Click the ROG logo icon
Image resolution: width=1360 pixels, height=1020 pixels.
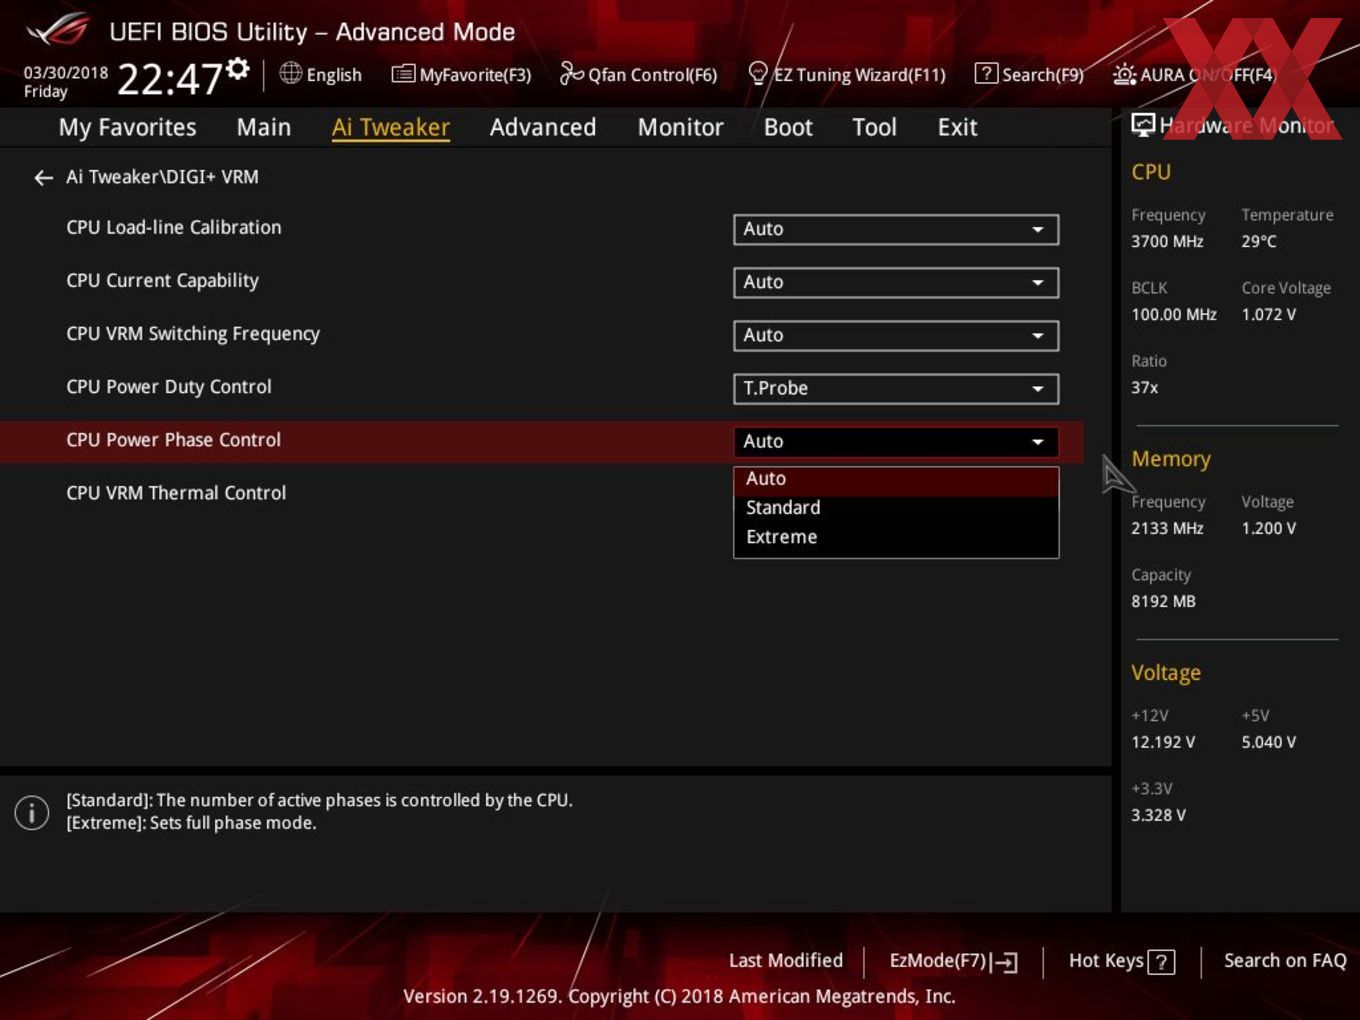click(x=57, y=29)
